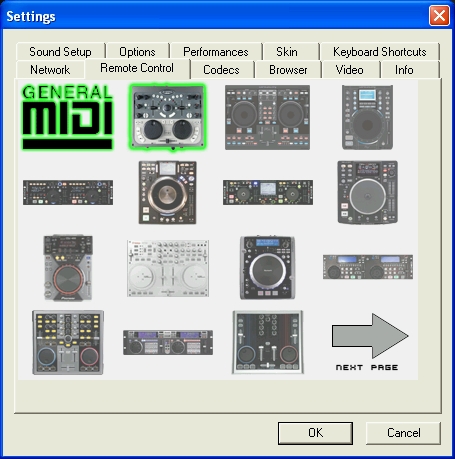This screenshot has width=455, height=459.
Task: Select the rack-mount controller with purple displays
Action: coord(168,342)
